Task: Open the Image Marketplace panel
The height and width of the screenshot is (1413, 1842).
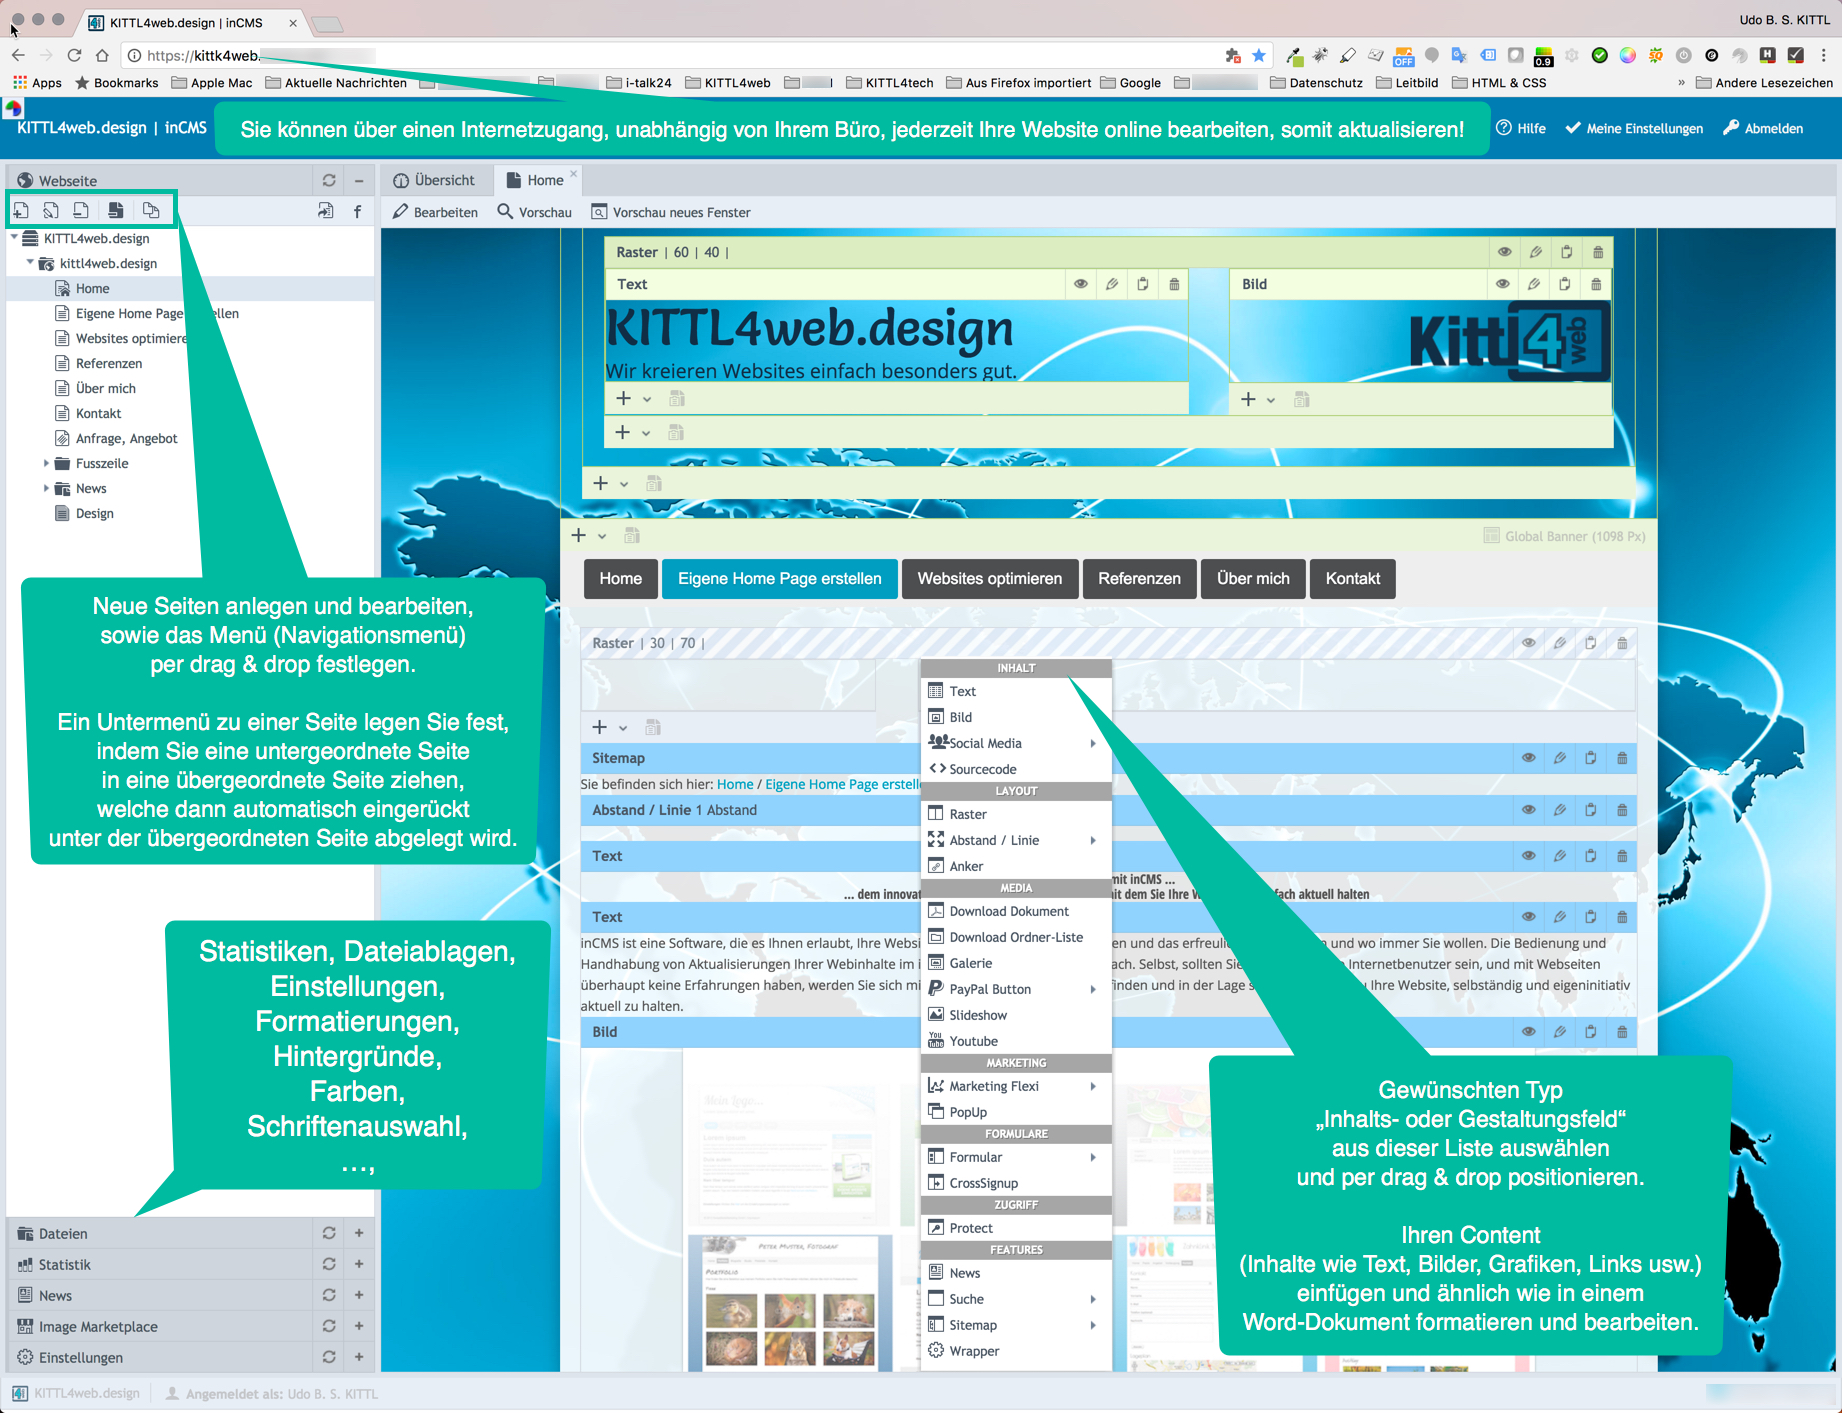Action: 98,1326
